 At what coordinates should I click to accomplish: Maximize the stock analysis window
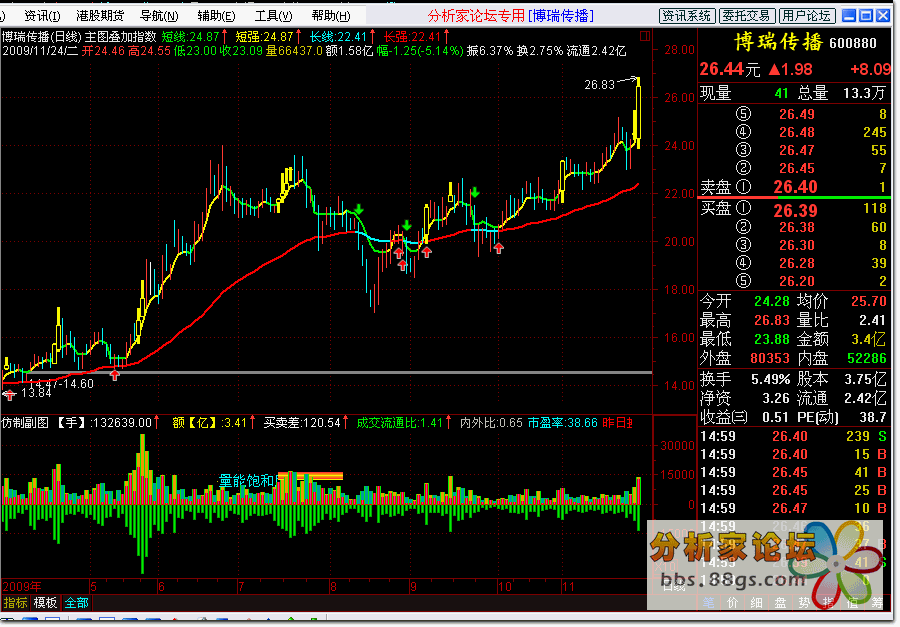pyautogui.click(x=866, y=16)
